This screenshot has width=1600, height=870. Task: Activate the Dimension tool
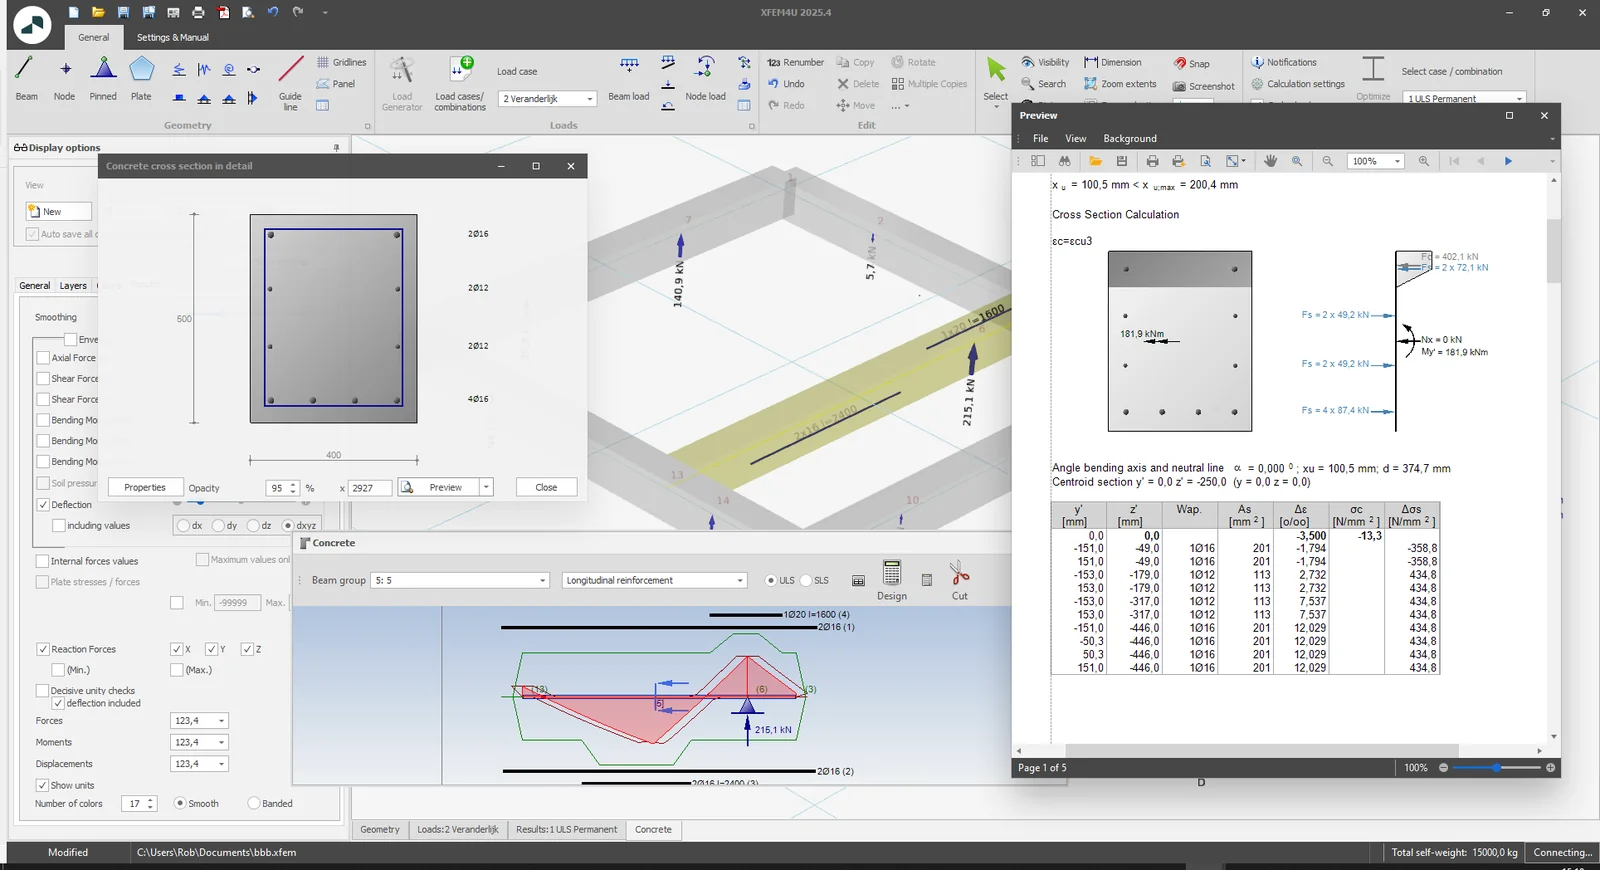point(1113,62)
